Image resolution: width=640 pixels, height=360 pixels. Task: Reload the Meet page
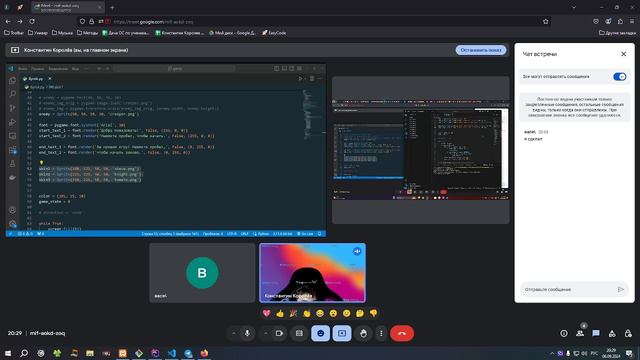pos(32,21)
